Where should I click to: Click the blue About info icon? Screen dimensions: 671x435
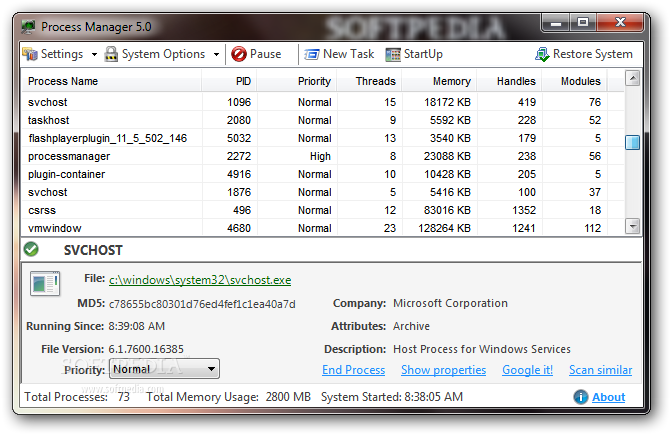(x=581, y=397)
